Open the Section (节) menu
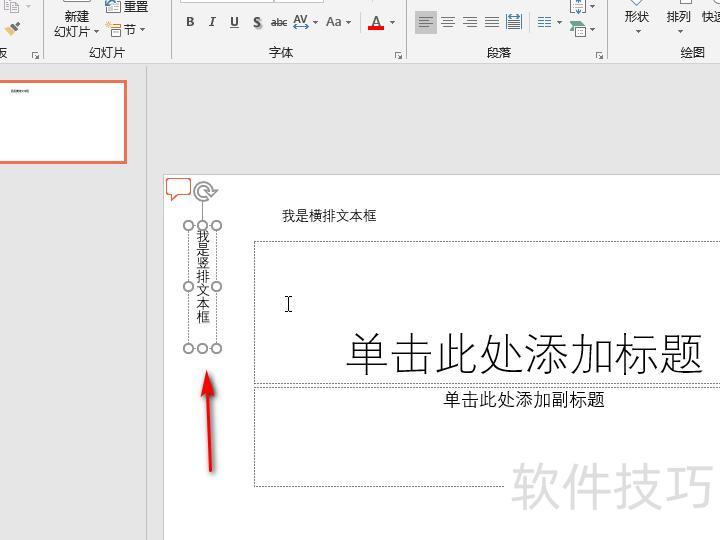 click(x=127, y=30)
